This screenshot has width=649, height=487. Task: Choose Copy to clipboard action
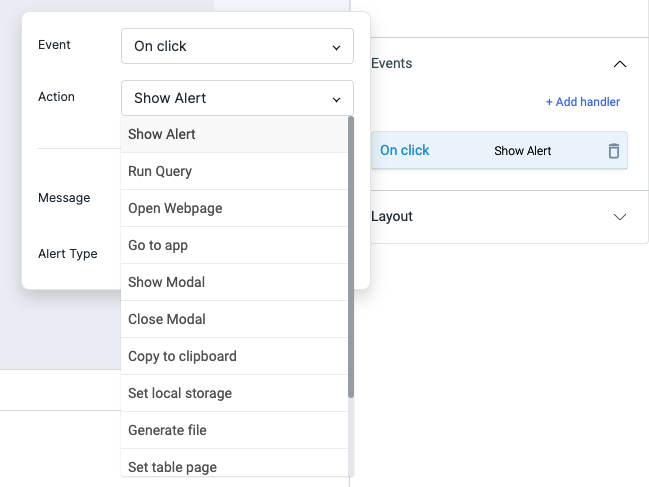click(x=182, y=356)
